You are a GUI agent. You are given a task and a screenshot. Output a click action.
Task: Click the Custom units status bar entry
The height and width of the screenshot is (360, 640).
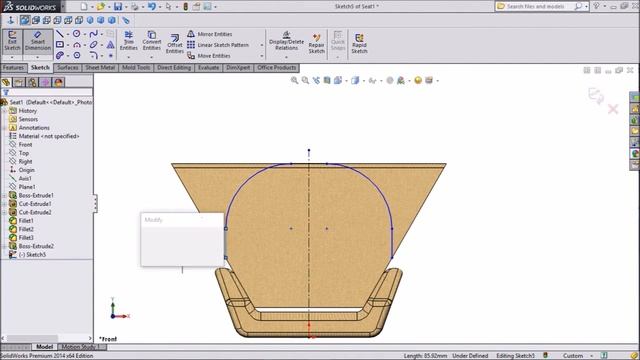573,356
